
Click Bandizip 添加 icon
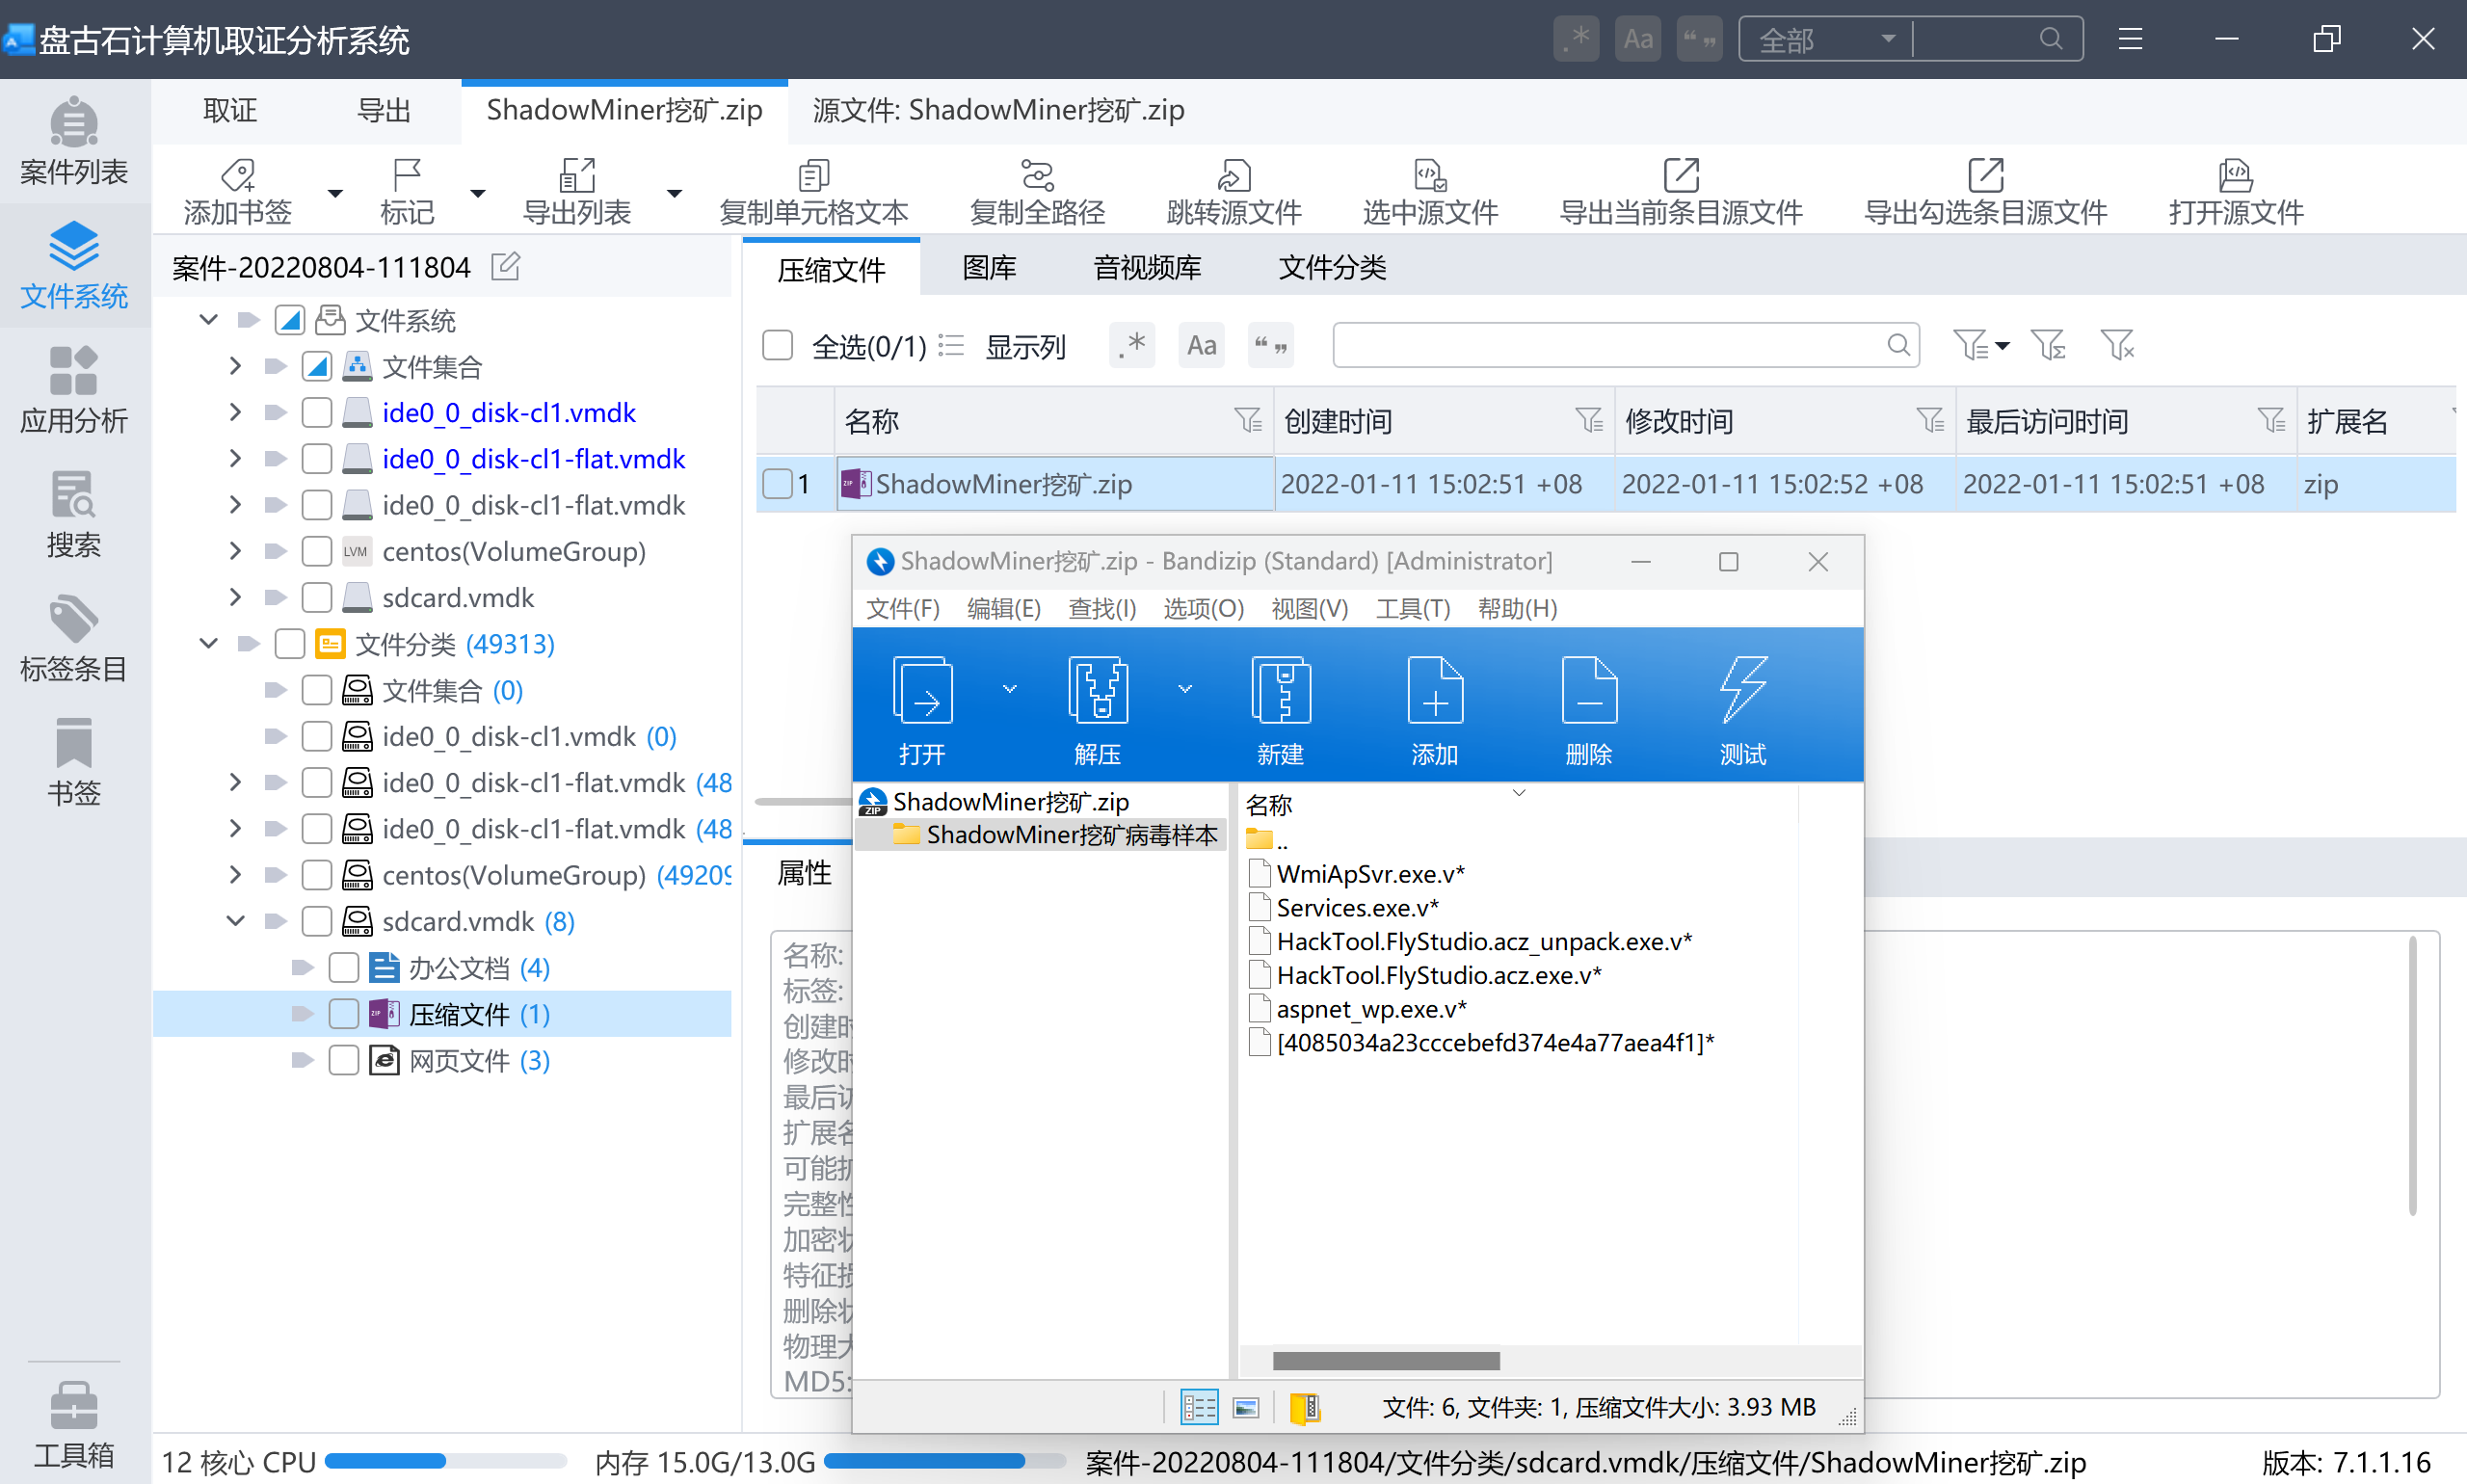click(x=1435, y=690)
